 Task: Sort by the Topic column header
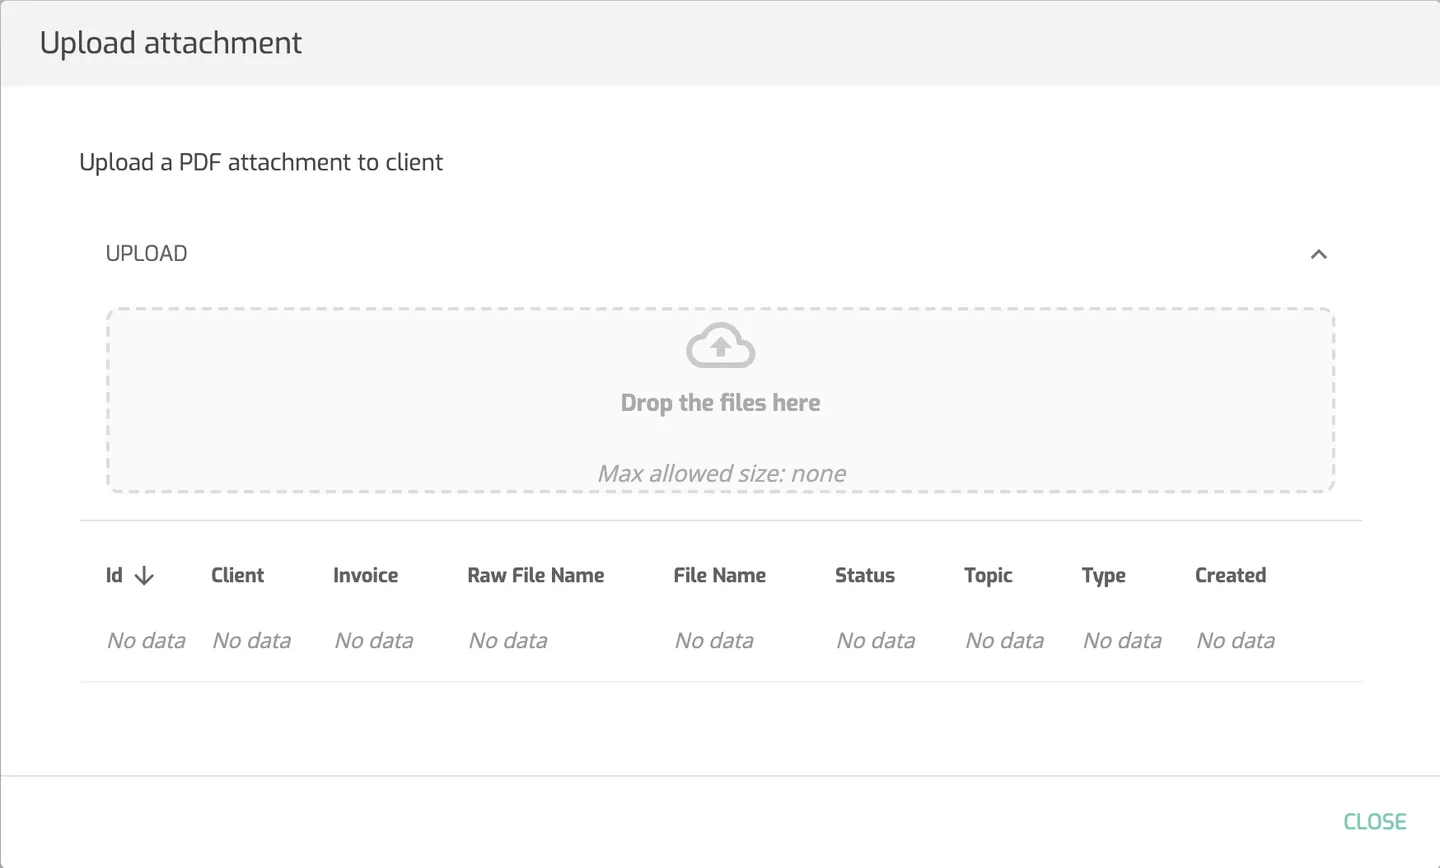tap(988, 575)
